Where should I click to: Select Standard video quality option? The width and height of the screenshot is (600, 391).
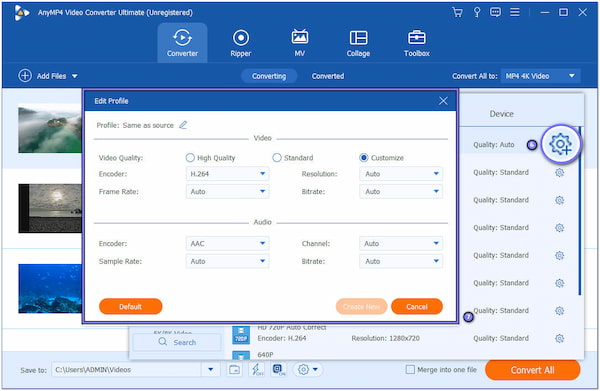(277, 158)
